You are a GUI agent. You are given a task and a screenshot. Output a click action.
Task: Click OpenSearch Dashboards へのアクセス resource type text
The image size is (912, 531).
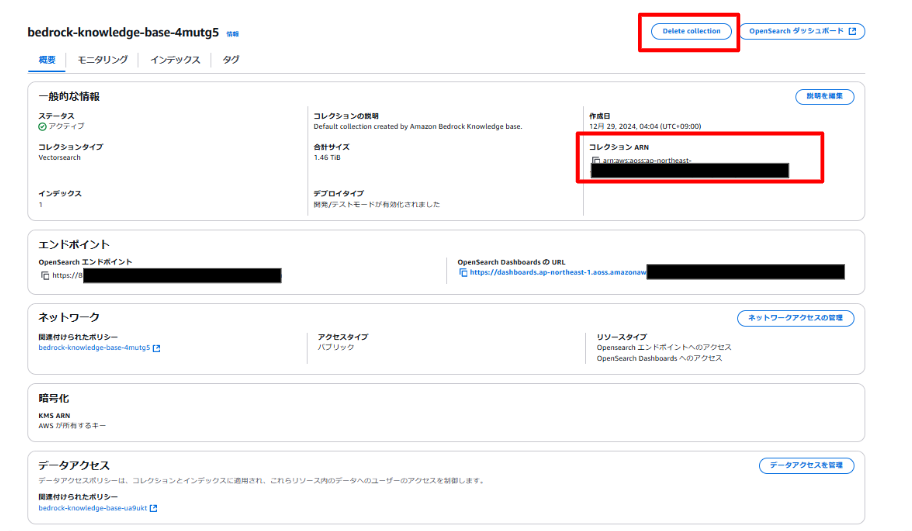pos(659,358)
